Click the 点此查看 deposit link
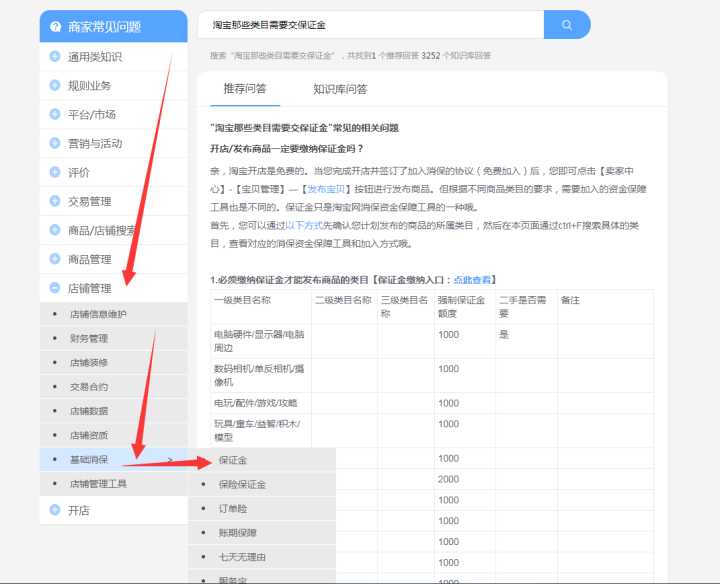 tap(473, 280)
